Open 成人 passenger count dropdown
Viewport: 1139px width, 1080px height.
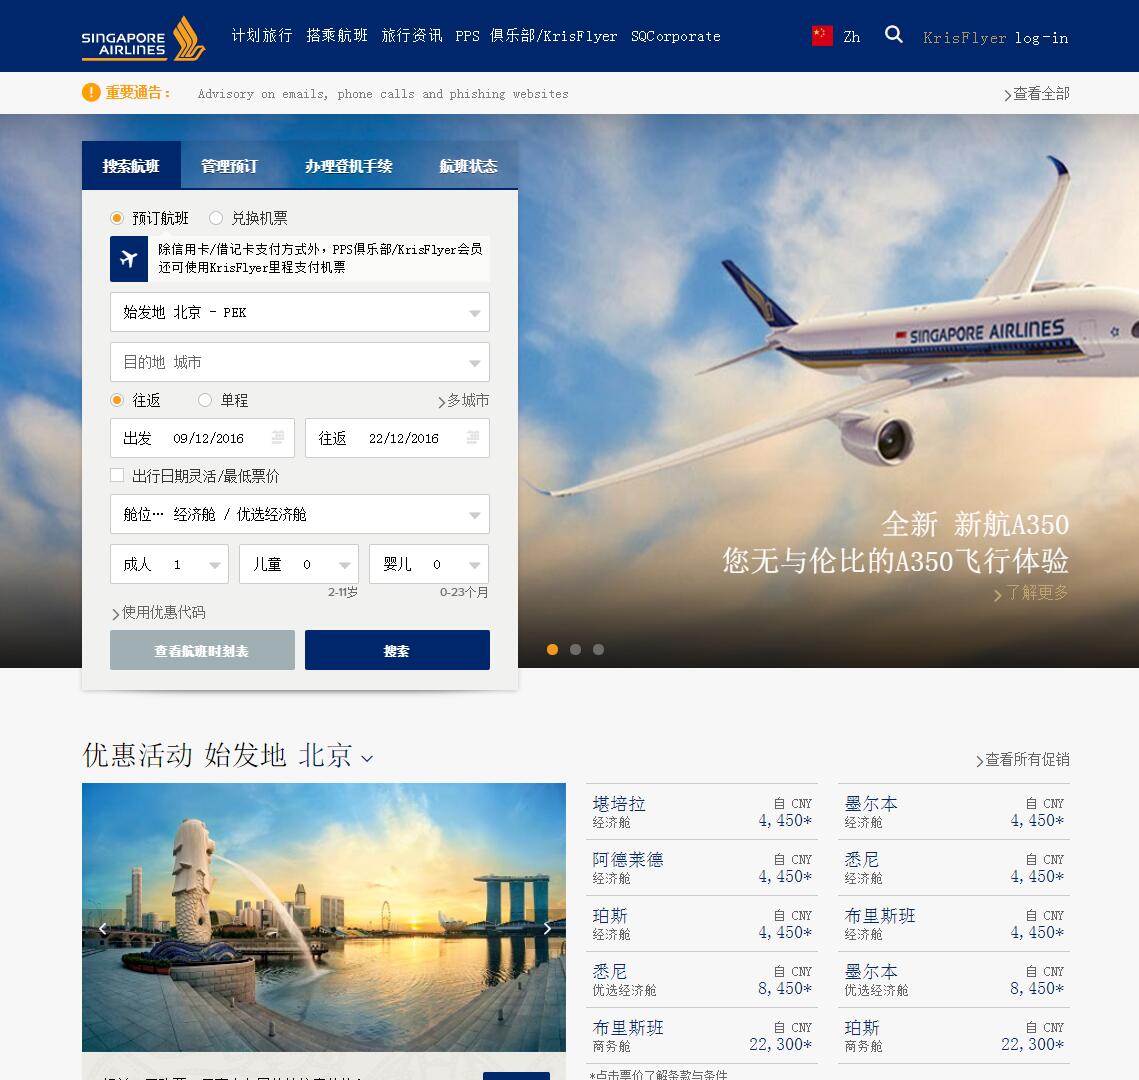point(169,564)
